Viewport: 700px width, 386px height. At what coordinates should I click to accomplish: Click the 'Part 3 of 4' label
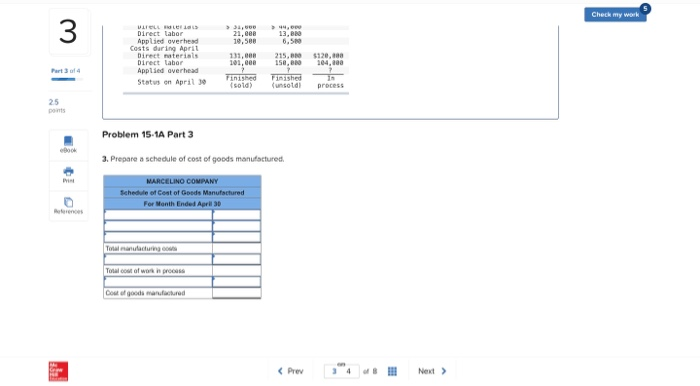coord(66,71)
